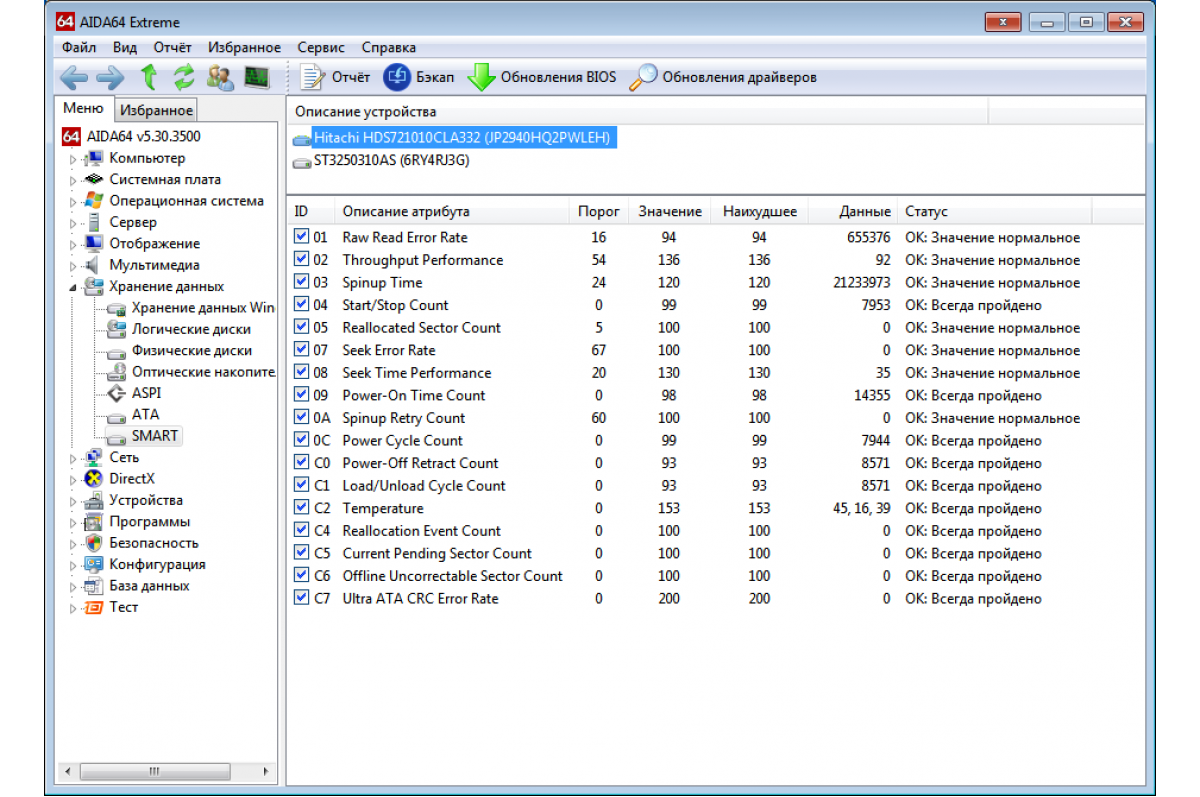
Task: Open the users icon in toolbar
Action: pyautogui.click(x=220, y=77)
